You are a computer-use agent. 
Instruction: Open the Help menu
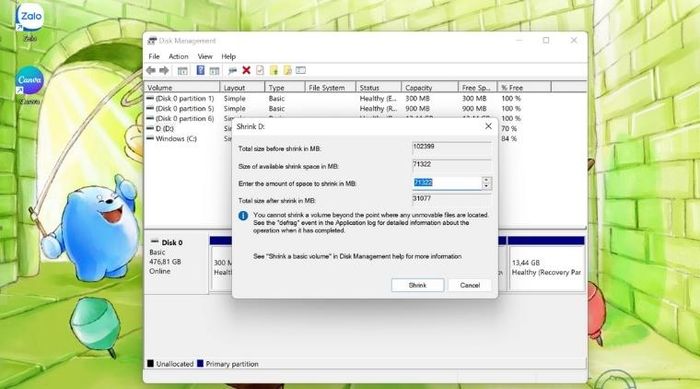click(229, 56)
